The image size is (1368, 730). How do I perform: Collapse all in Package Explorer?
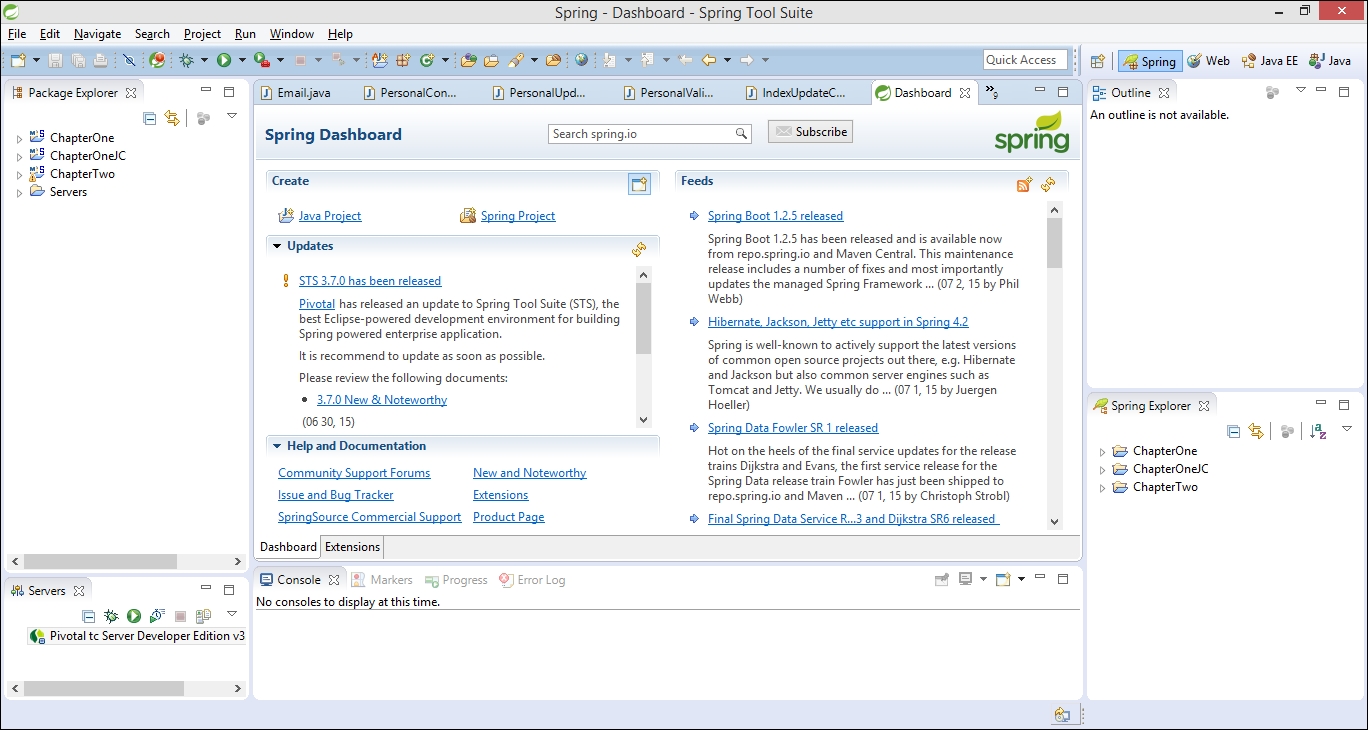coord(150,118)
